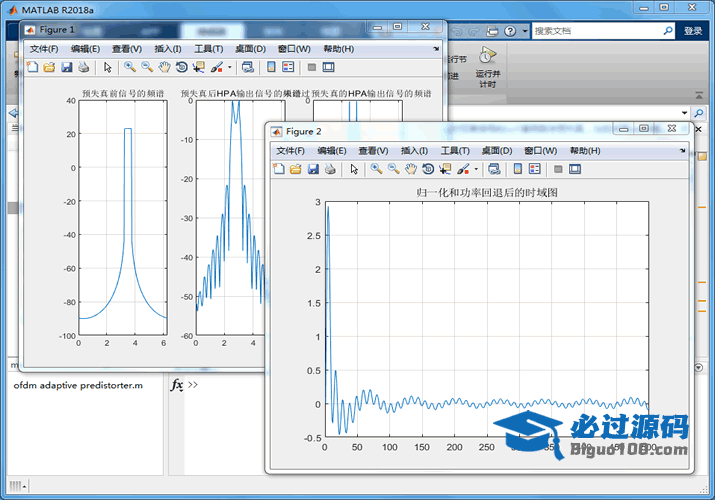Viewport: 715px width, 500px height.
Task: Click New Figure icon in Figure 2 toolbar
Action: pyautogui.click(x=279, y=169)
